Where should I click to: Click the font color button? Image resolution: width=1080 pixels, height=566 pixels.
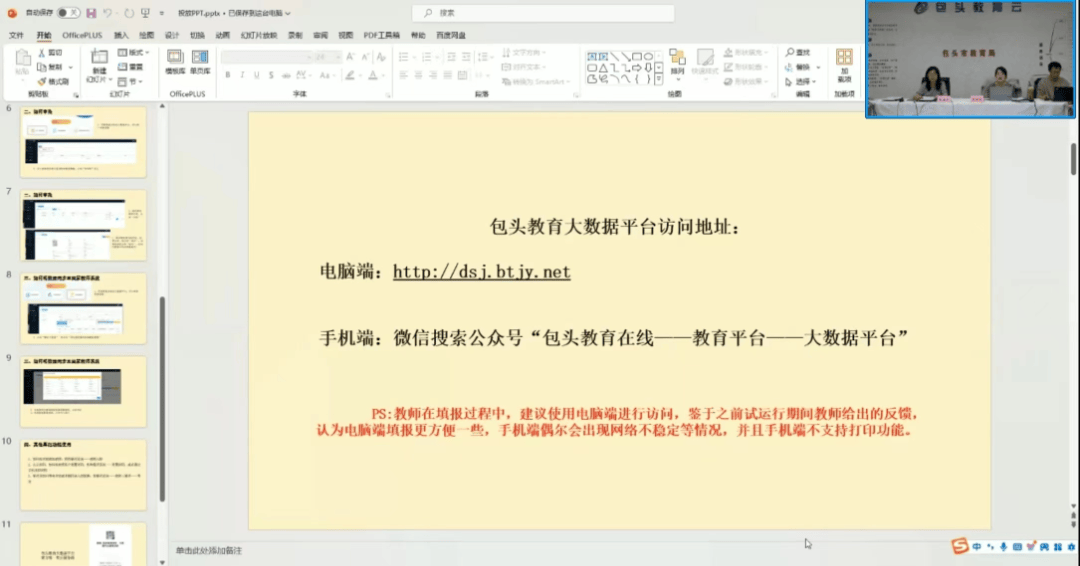tap(373, 75)
